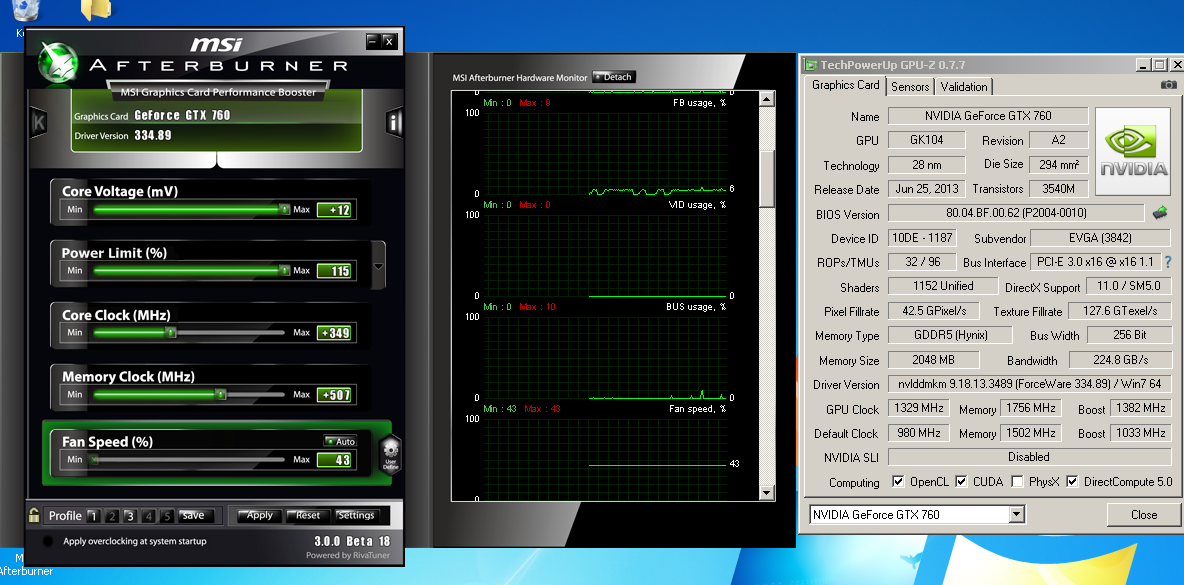The width and height of the screenshot is (1184, 585).
Task: Select profile slot 4
Action: click(x=149, y=516)
